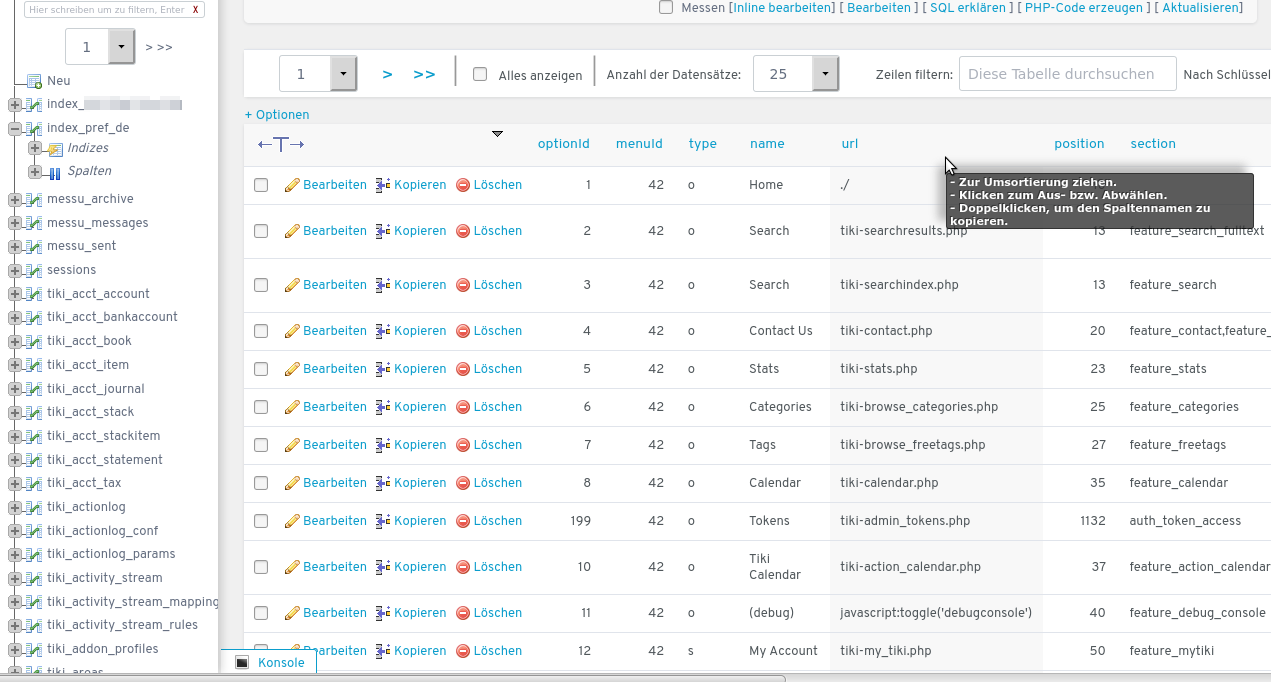Click the copy icon in tiki-searchindex.php row
This screenshot has width=1271, height=682.
tap(383, 285)
